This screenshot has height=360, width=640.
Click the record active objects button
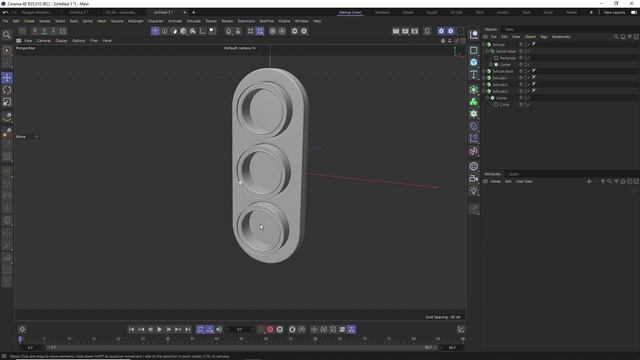pos(270,329)
